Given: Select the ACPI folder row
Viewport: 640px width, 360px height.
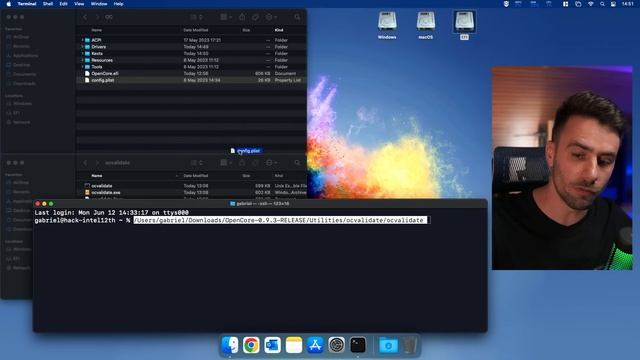Looking at the screenshot, I should [x=191, y=40].
